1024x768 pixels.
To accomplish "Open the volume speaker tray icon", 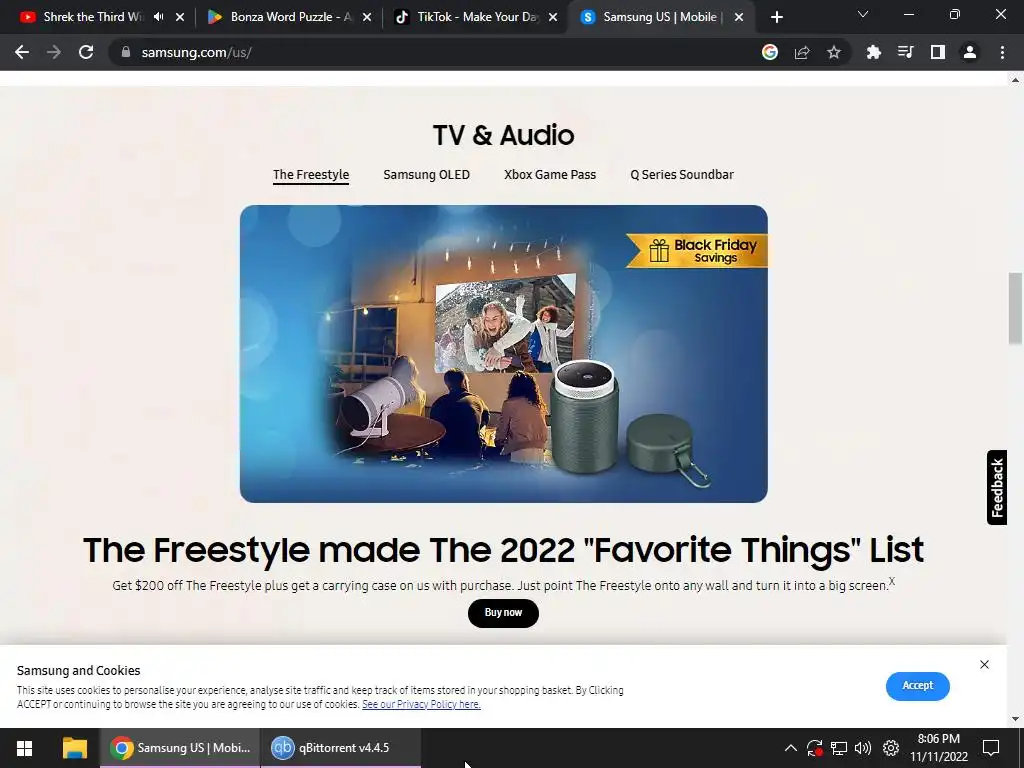I will tap(863, 748).
